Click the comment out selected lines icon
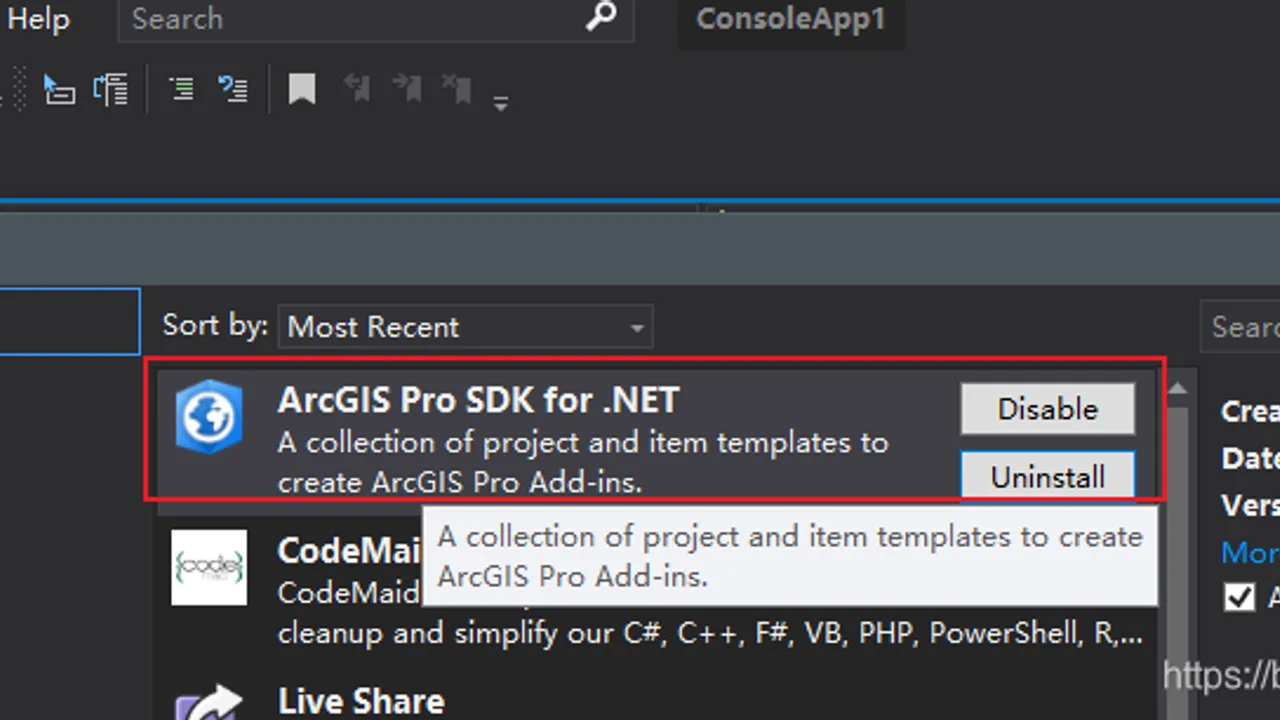The height and width of the screenshot is (720, 1280). pyautogui.click(x=181, y=89)
